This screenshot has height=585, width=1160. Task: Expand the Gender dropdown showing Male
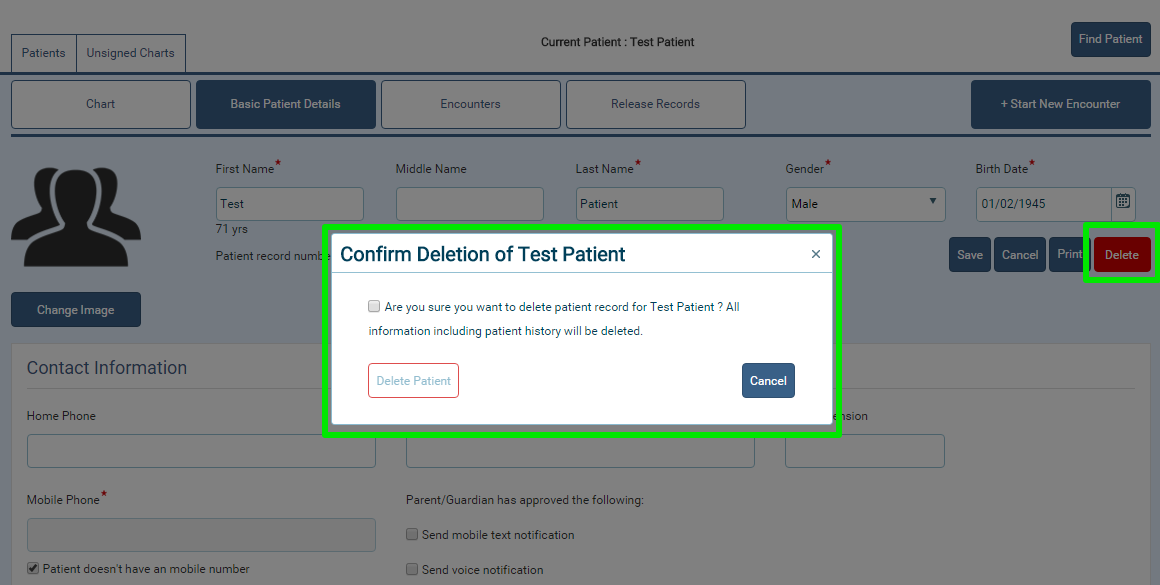pos(865,204)
